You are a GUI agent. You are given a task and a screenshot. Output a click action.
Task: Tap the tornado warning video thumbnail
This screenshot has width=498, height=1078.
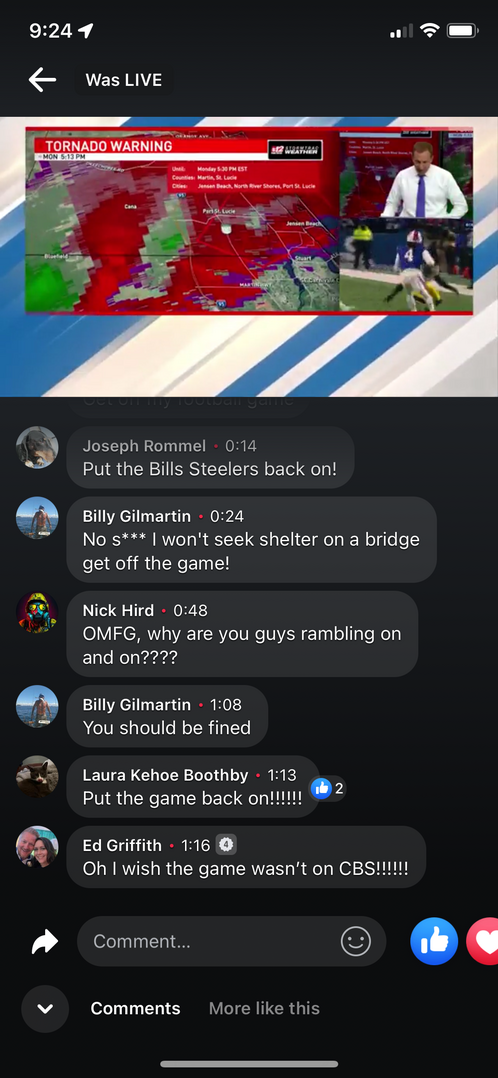point(249,256)
